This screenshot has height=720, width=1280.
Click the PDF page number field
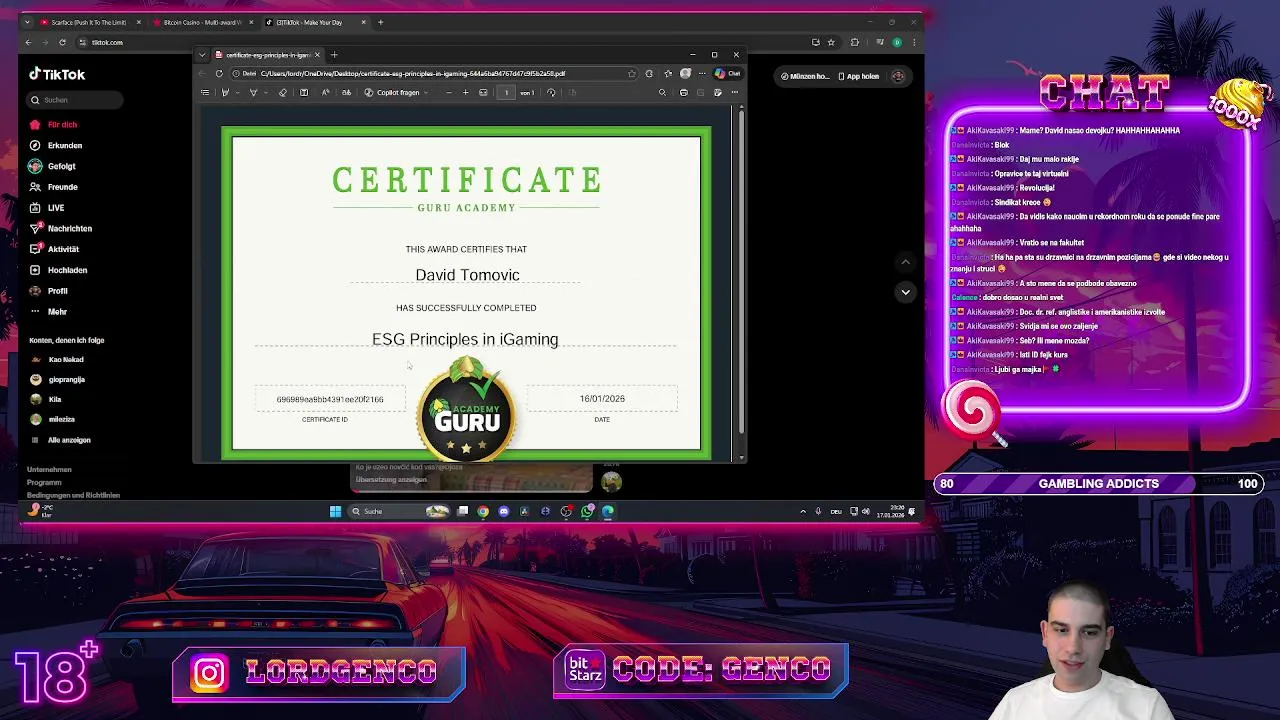click(x=506, y=93)
